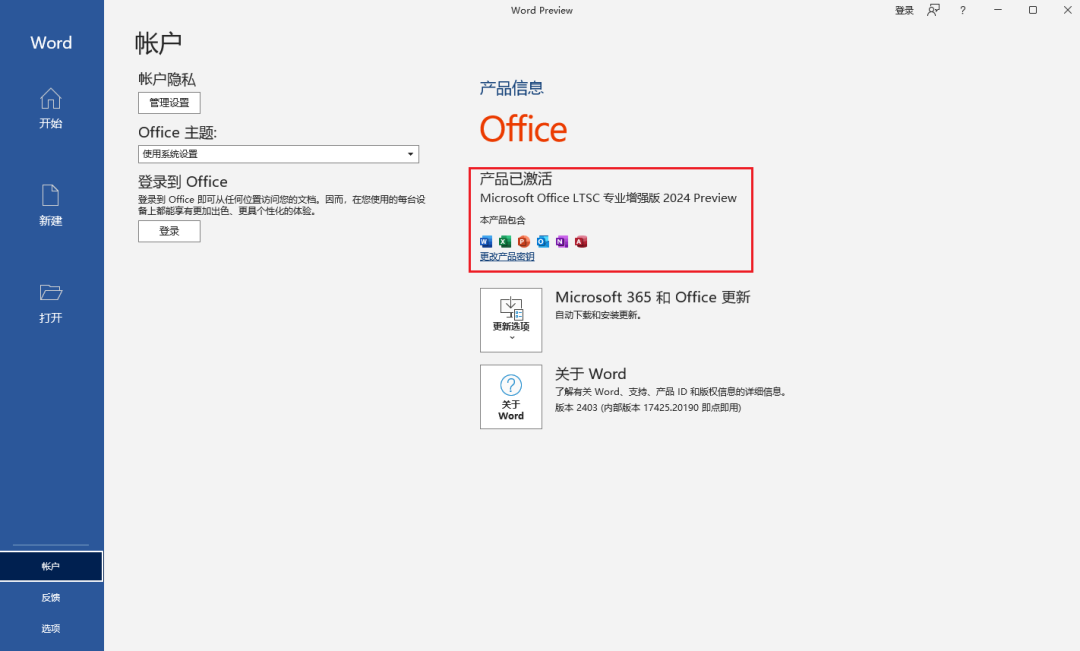The image size is (1080, 651).
Task: Click the 登录 button under 登录到 Office
Action: [169, 231]
